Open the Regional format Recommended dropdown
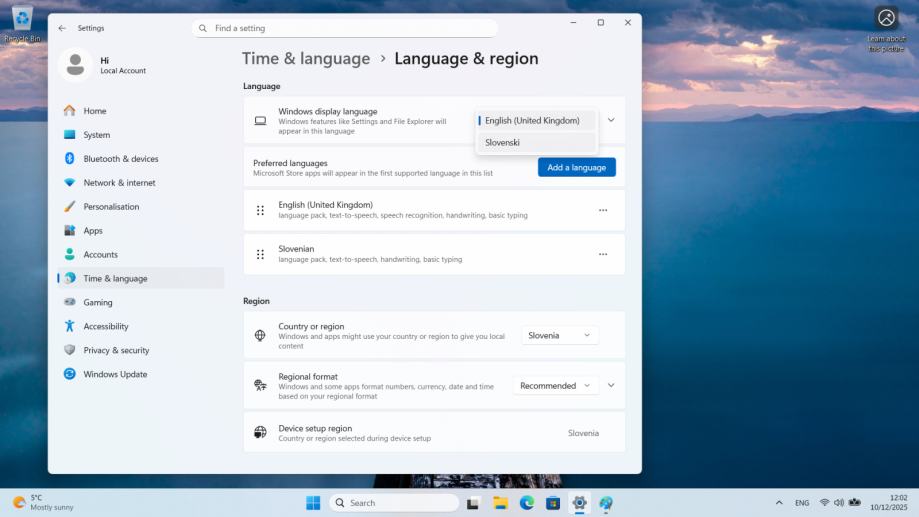919x517 pixels. point(555,385)
